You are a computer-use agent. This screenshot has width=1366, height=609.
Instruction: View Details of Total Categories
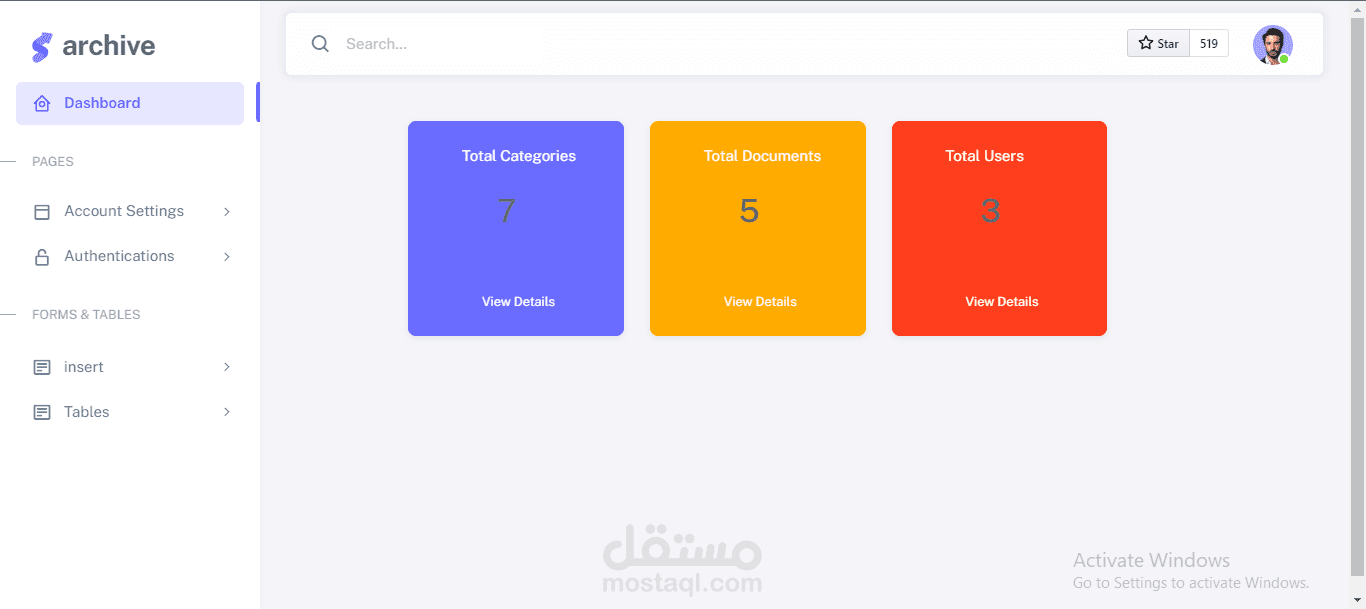(518, 301)
